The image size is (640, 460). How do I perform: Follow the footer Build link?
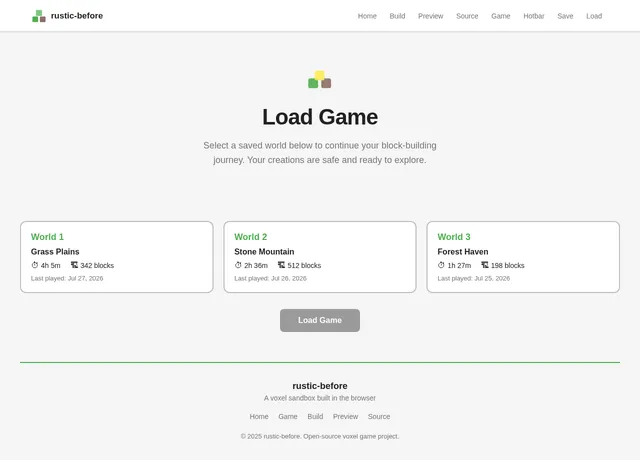click(x=315, y=416)
